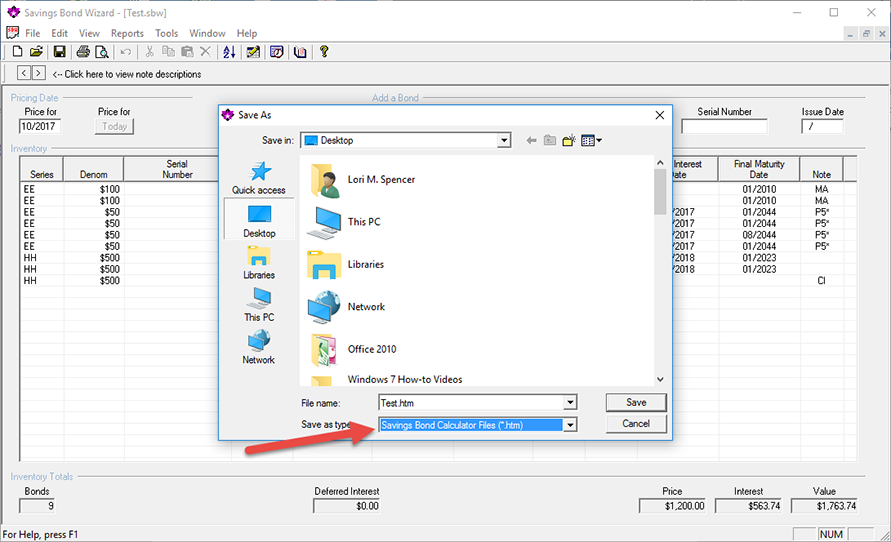This screenshot has height=542, width=891.
Task: Click the next note arrow button
Action: (39, 73)
